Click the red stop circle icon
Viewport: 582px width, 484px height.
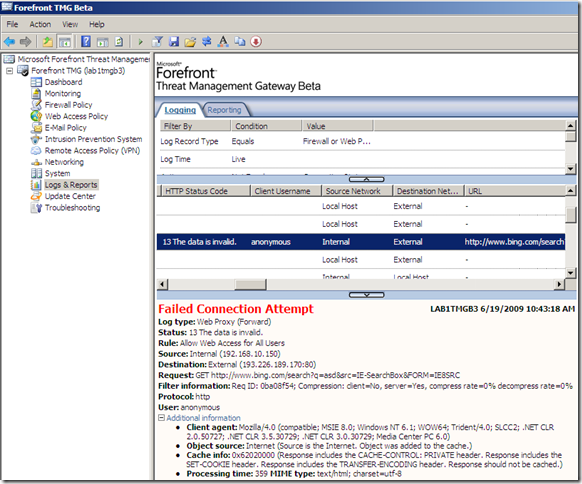256,42
